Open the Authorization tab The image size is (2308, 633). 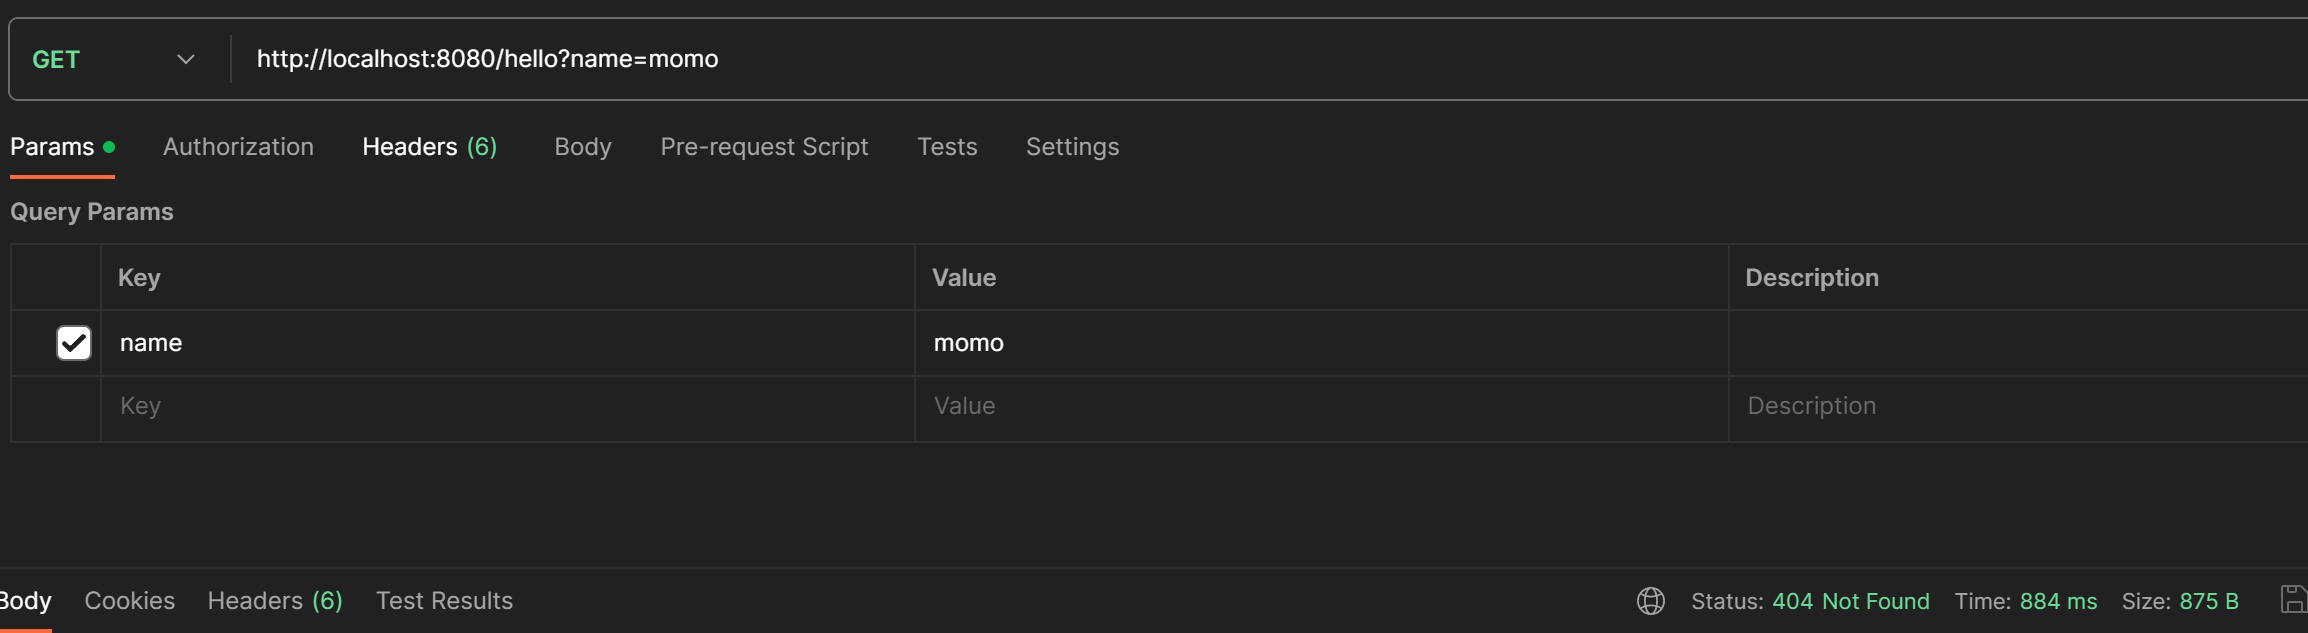(x=238, y=147)
